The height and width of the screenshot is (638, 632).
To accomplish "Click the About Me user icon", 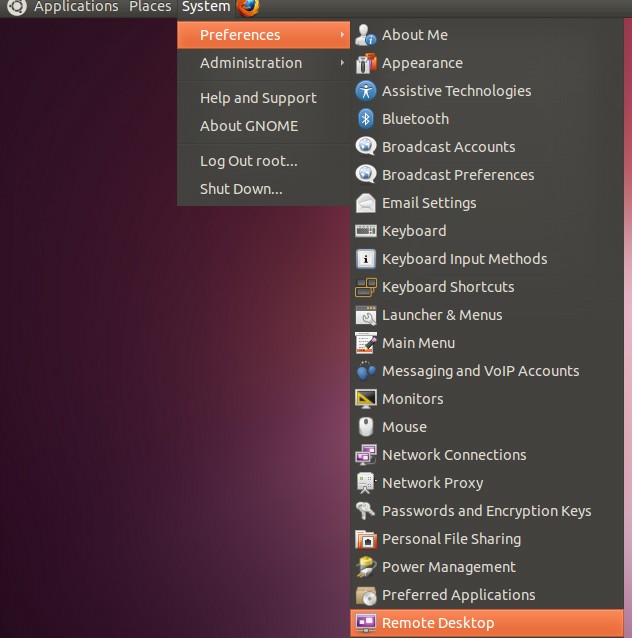I will pyautogui.click(x=365, y=35).
